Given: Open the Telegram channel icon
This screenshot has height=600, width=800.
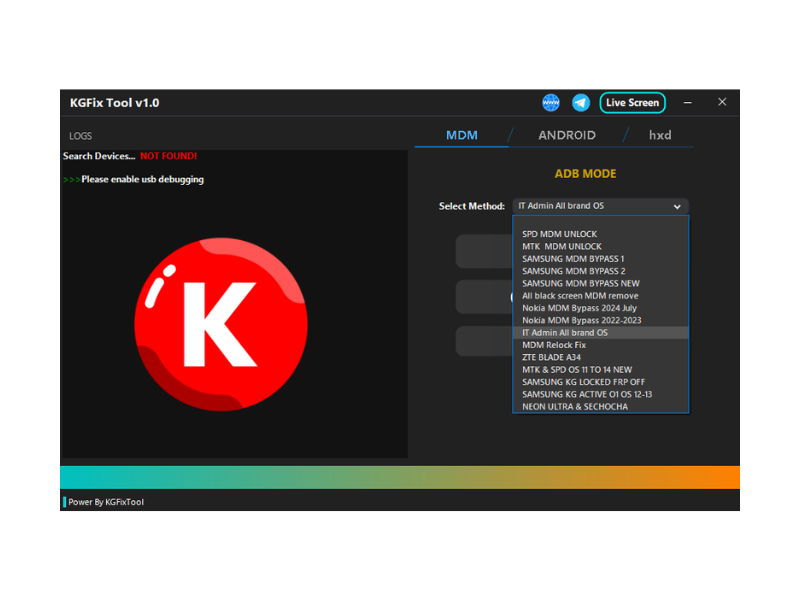Looking at the screenshot, I should 581,103.
